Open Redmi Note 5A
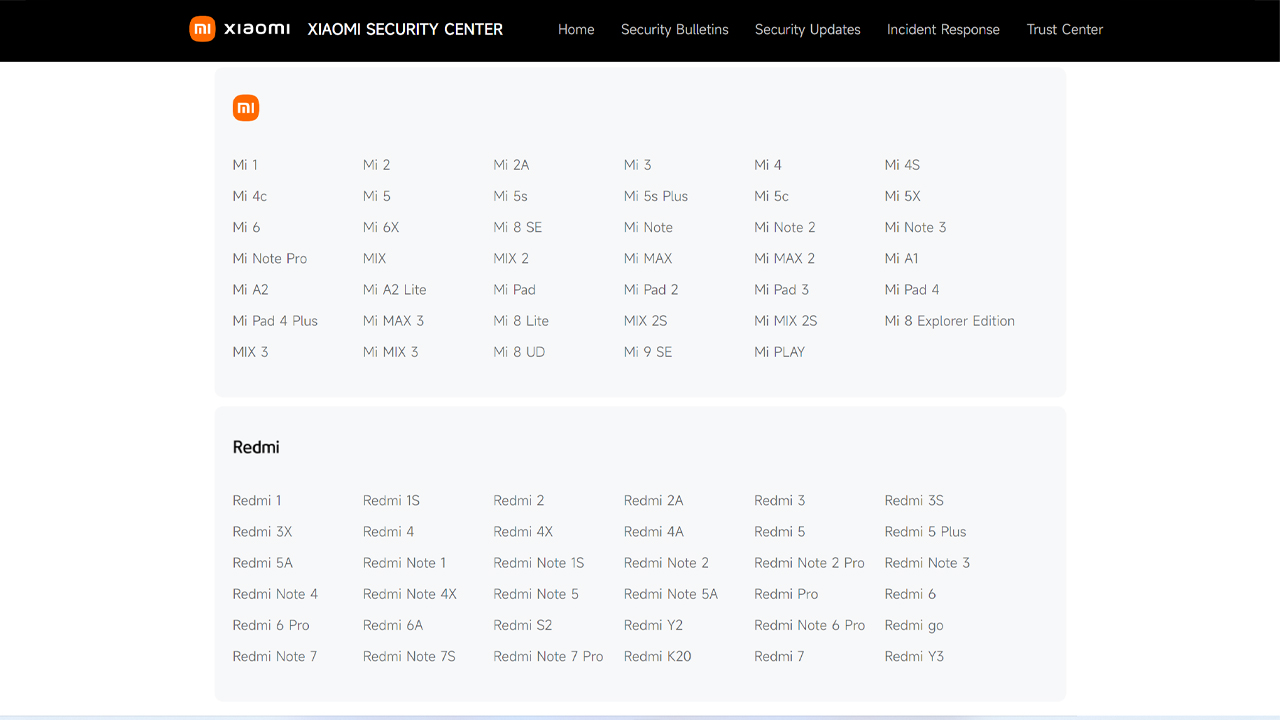Screen dimensions: 1280x720 click(671, 593)
